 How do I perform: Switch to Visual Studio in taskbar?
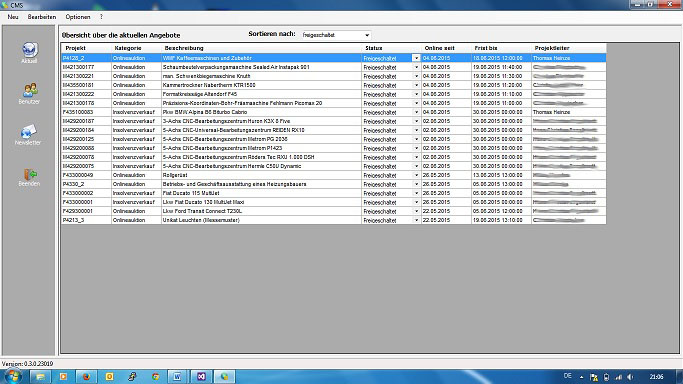coord(201,377)
